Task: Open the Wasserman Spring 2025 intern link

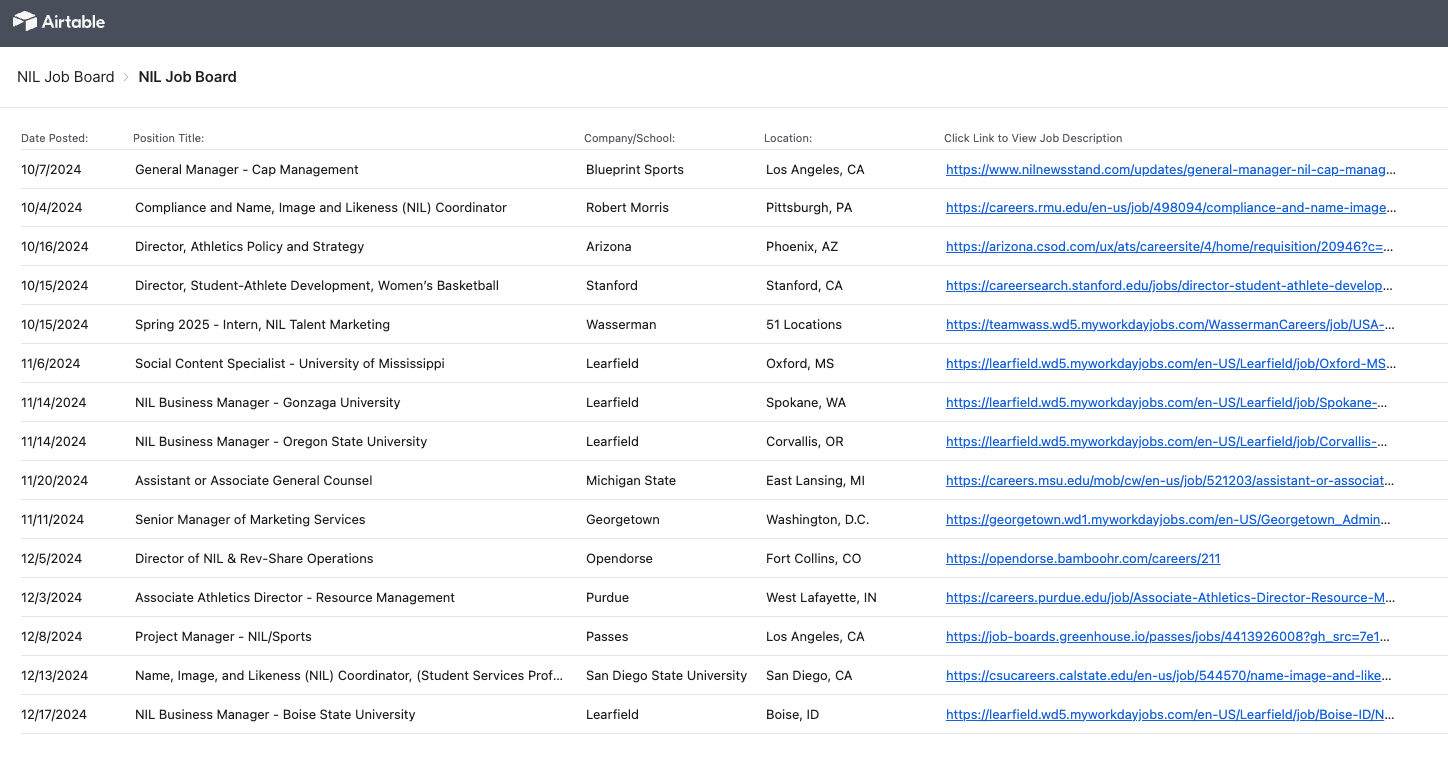Action: [x=1168, y=324]
